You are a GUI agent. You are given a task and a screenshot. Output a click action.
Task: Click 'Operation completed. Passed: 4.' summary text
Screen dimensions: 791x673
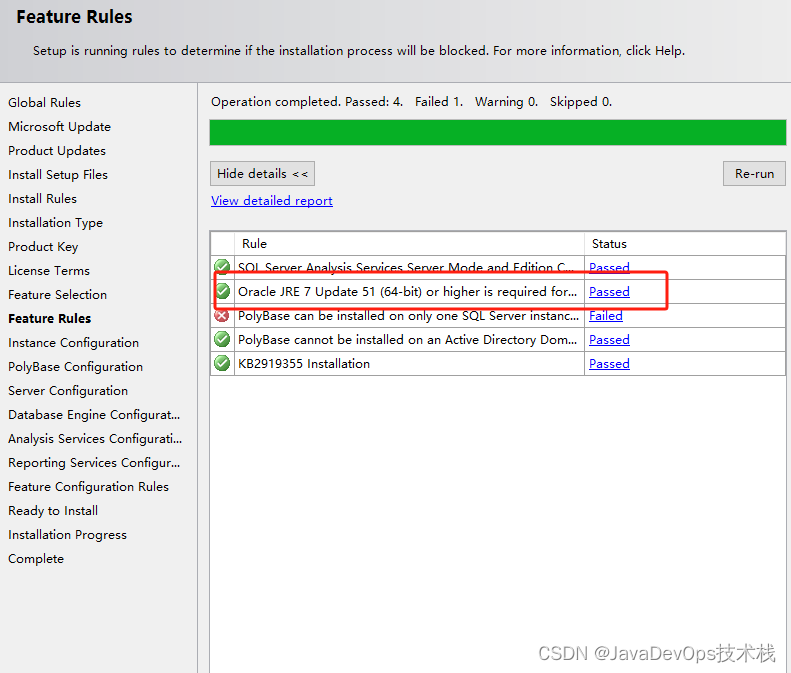coord(307,102)
